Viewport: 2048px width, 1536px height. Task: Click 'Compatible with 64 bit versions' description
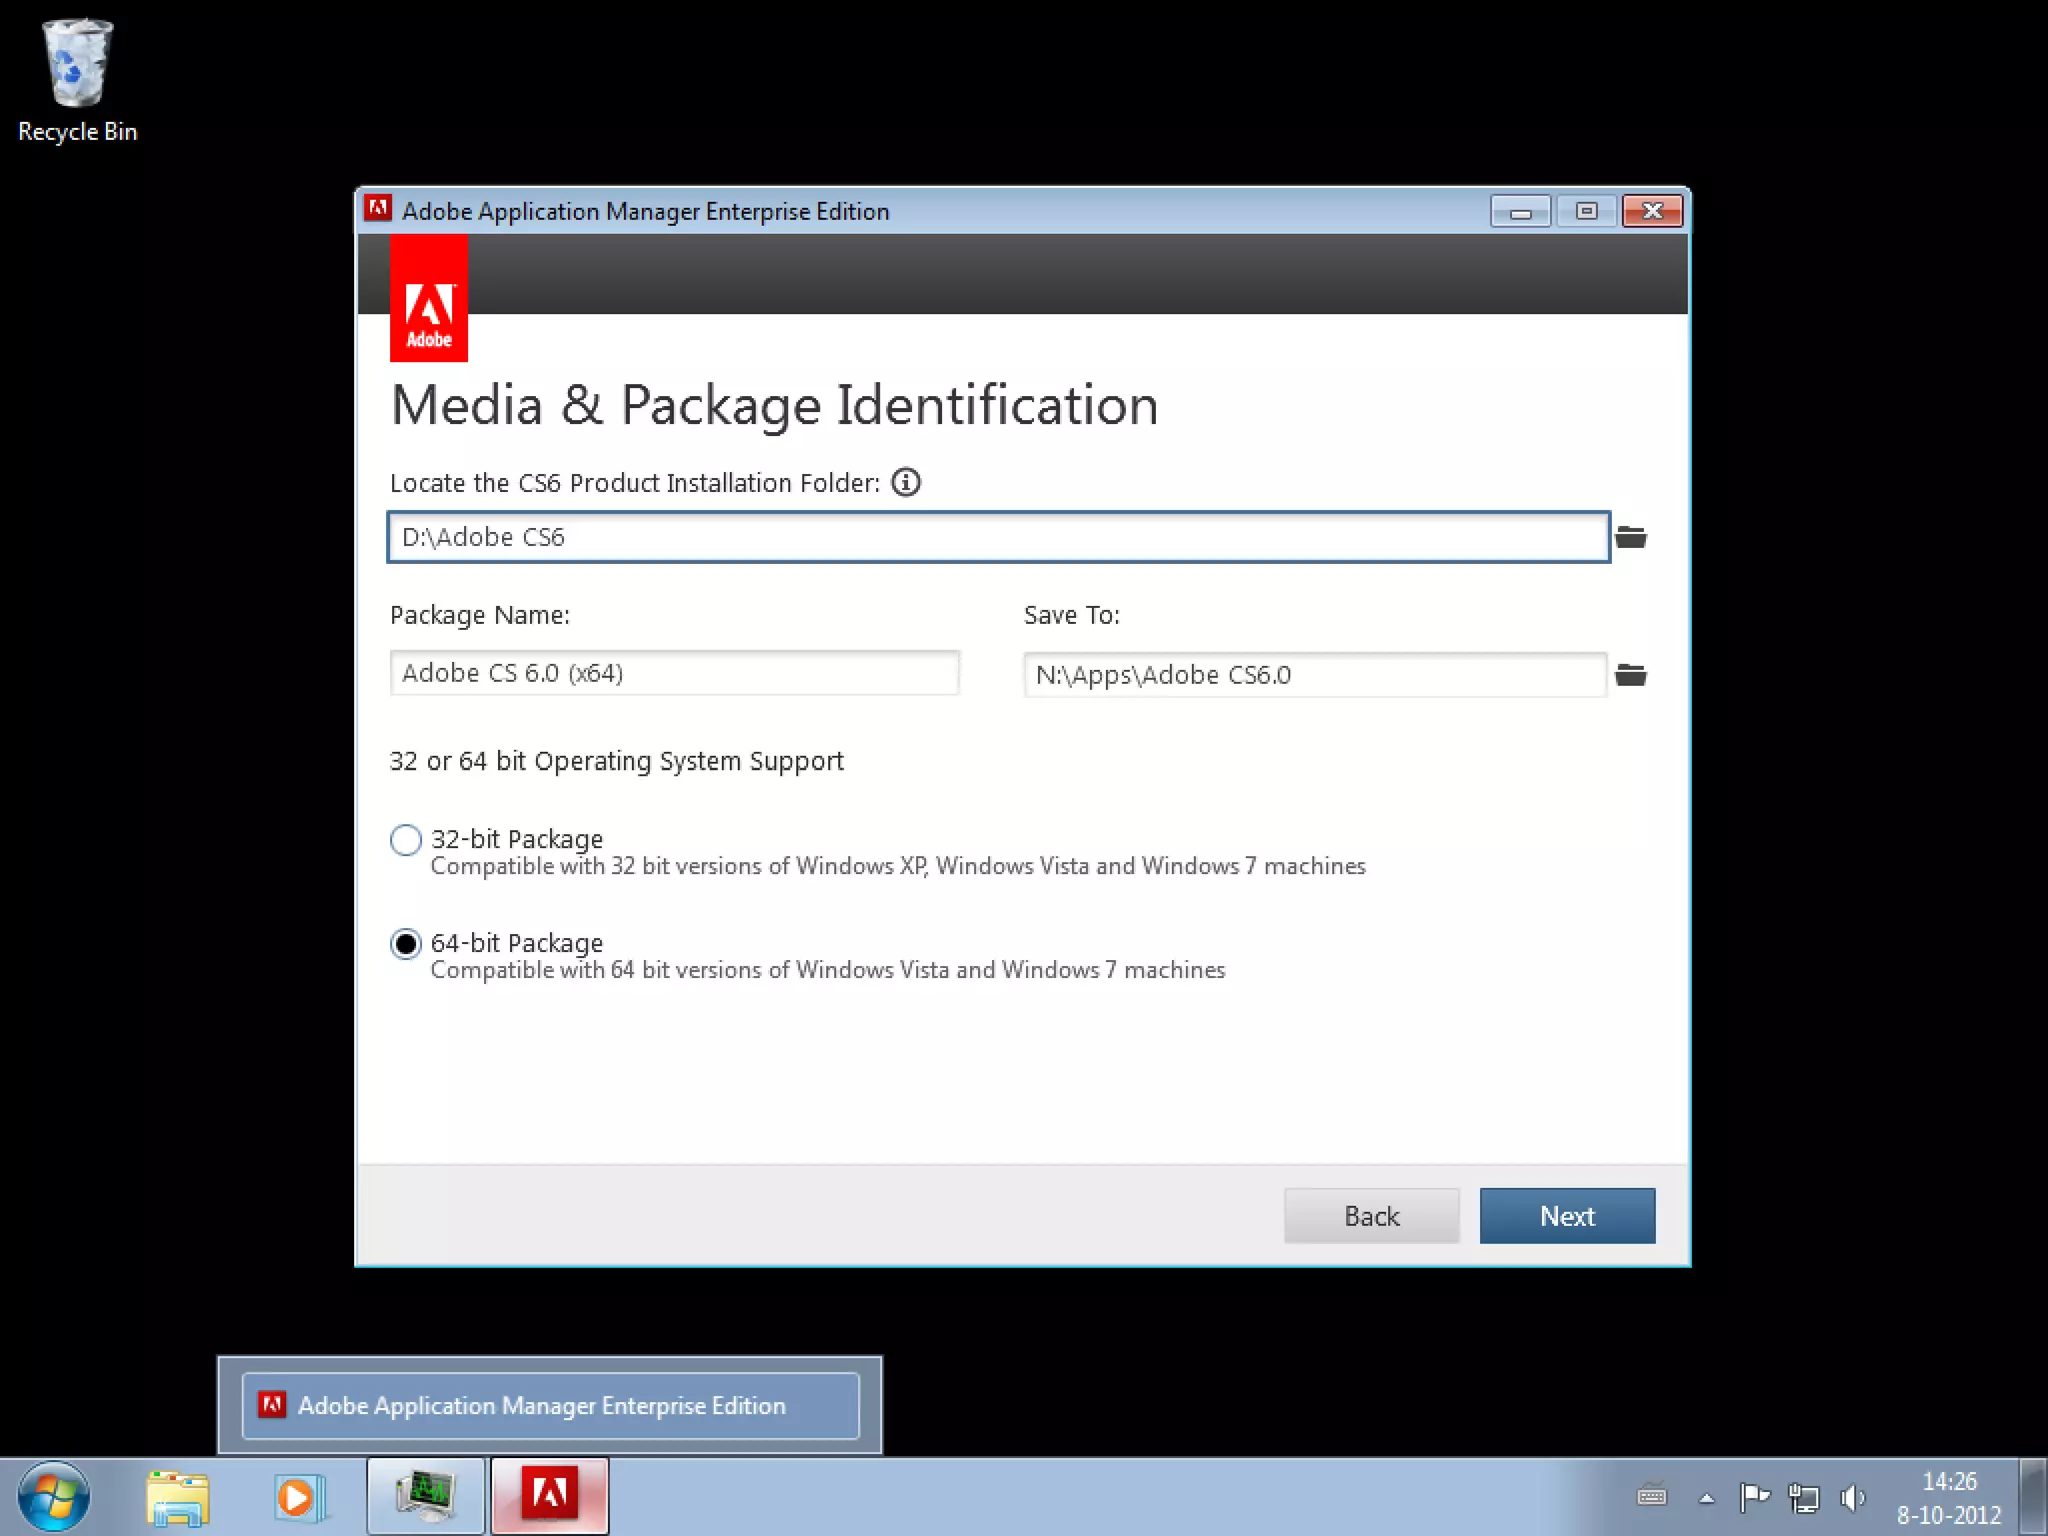click(x=828, y=970)
